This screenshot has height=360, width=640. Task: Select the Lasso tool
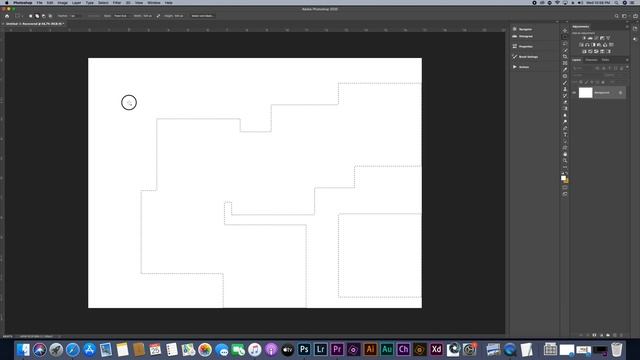[565, 44]
